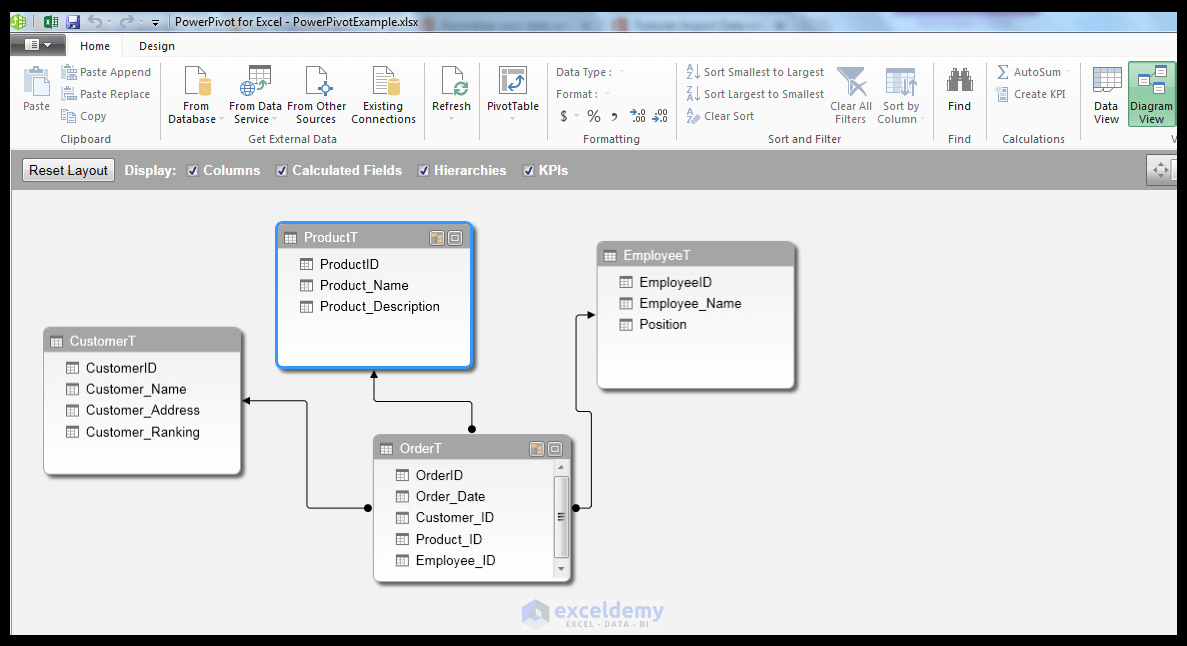Click the diagram fit-to-screen navigation icon

(x=1161, y=170)
